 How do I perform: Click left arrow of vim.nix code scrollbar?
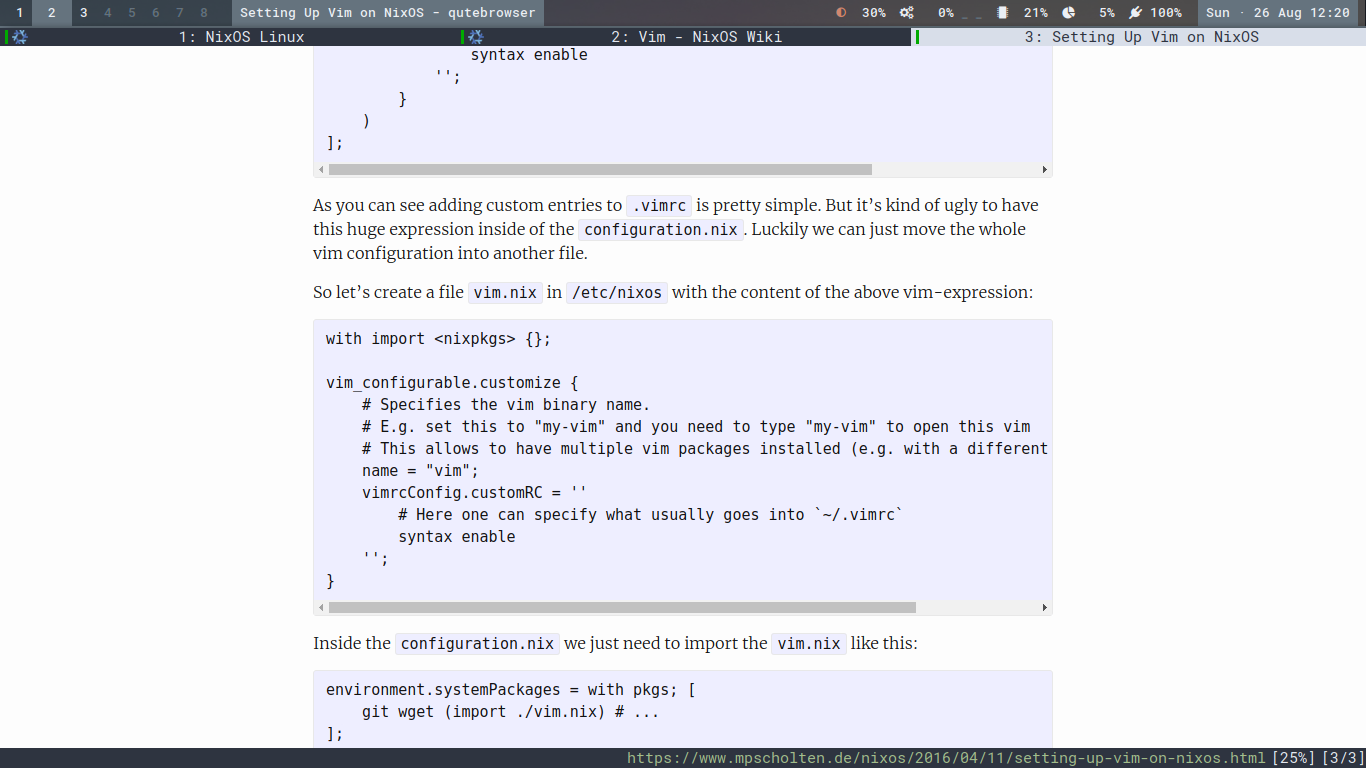click(321, 607)
